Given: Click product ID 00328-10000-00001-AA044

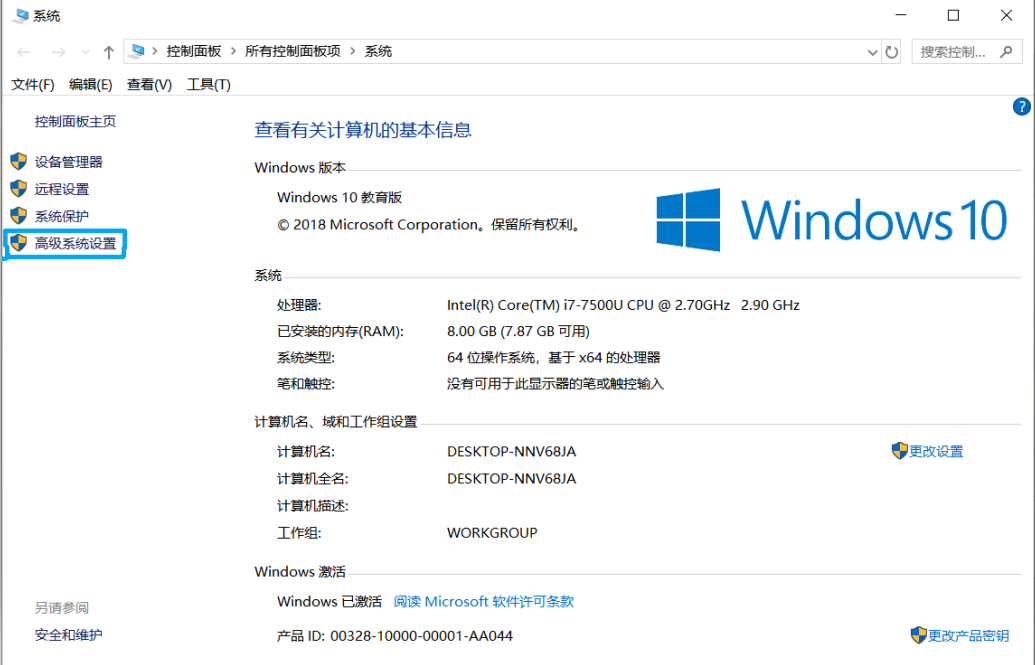Looking at the screenshot, I should tap(421, 636).
